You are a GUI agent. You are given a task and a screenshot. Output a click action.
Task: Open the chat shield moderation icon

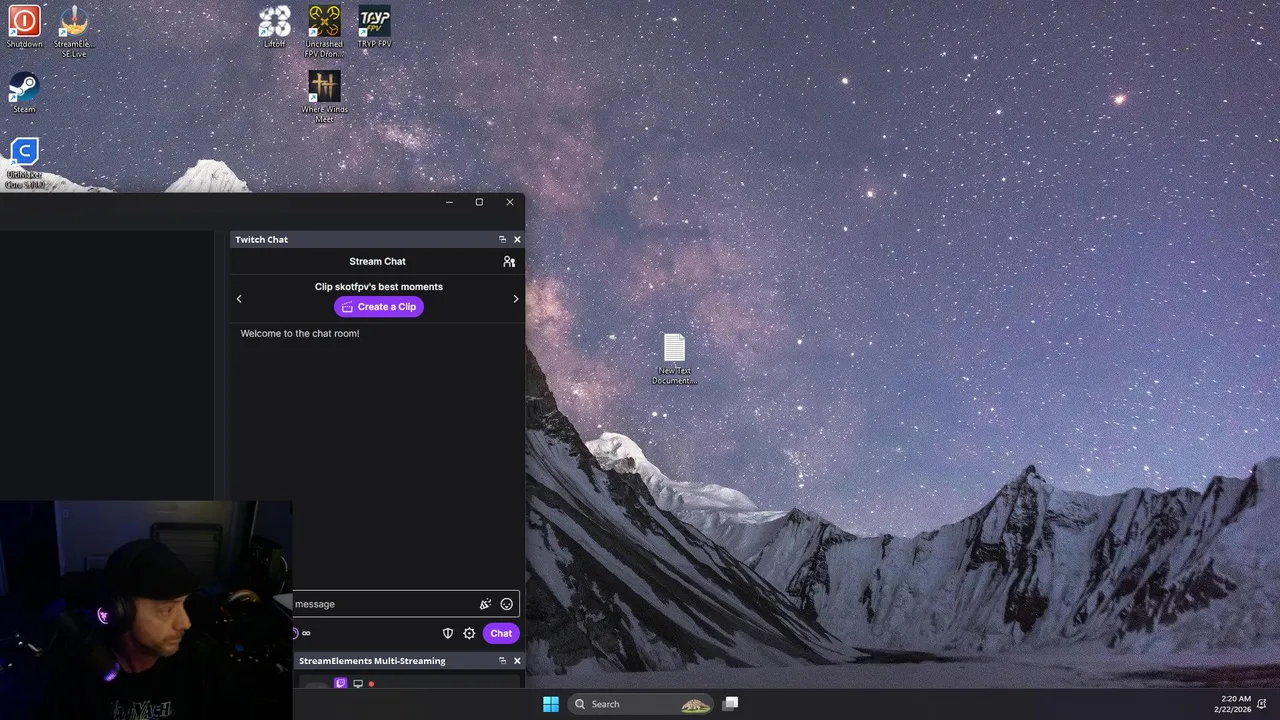pyautogui.click(x=448, y=633)
